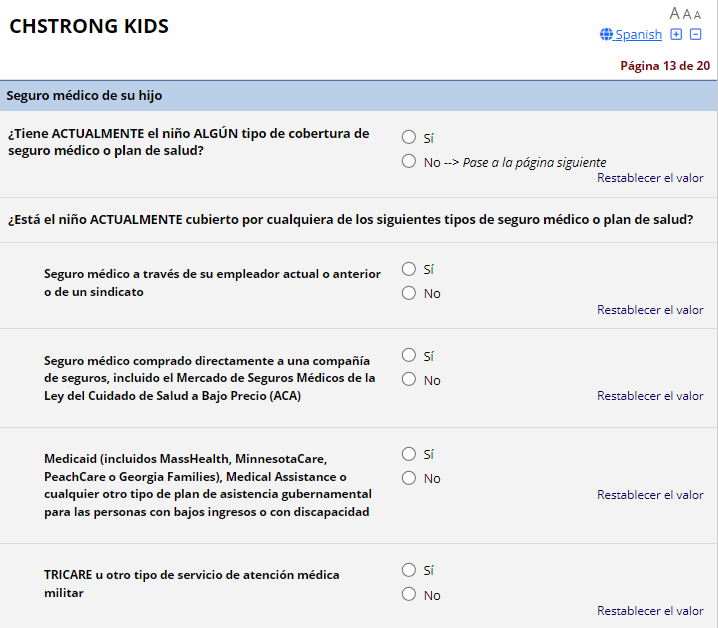The image size is (718, 628).
Task: Select No for seguro comprado directamente (ACA)
Action: [x=409, y=379]
